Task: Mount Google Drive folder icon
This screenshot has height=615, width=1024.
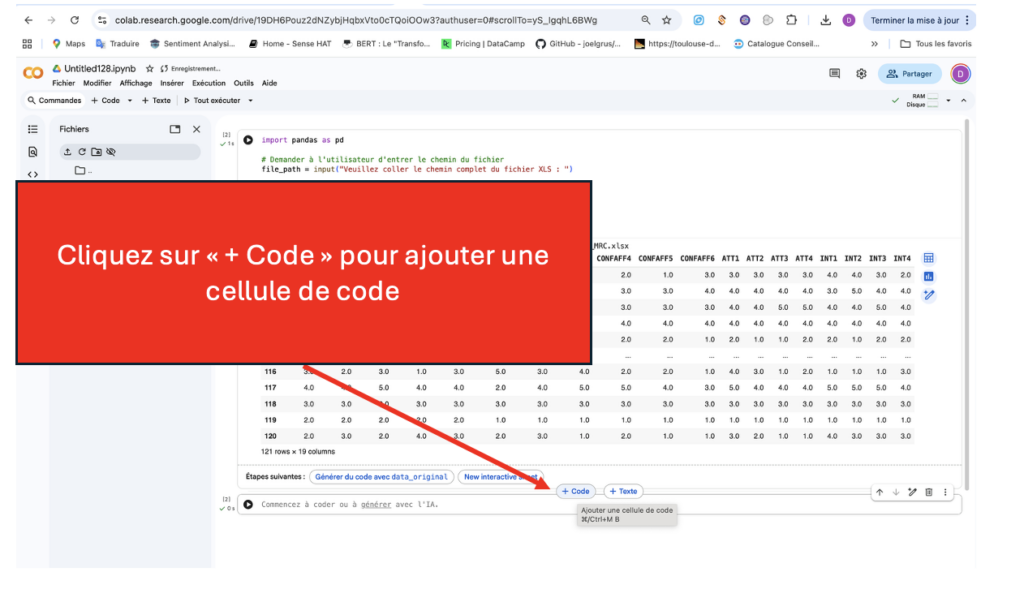Action: [96, 152]
